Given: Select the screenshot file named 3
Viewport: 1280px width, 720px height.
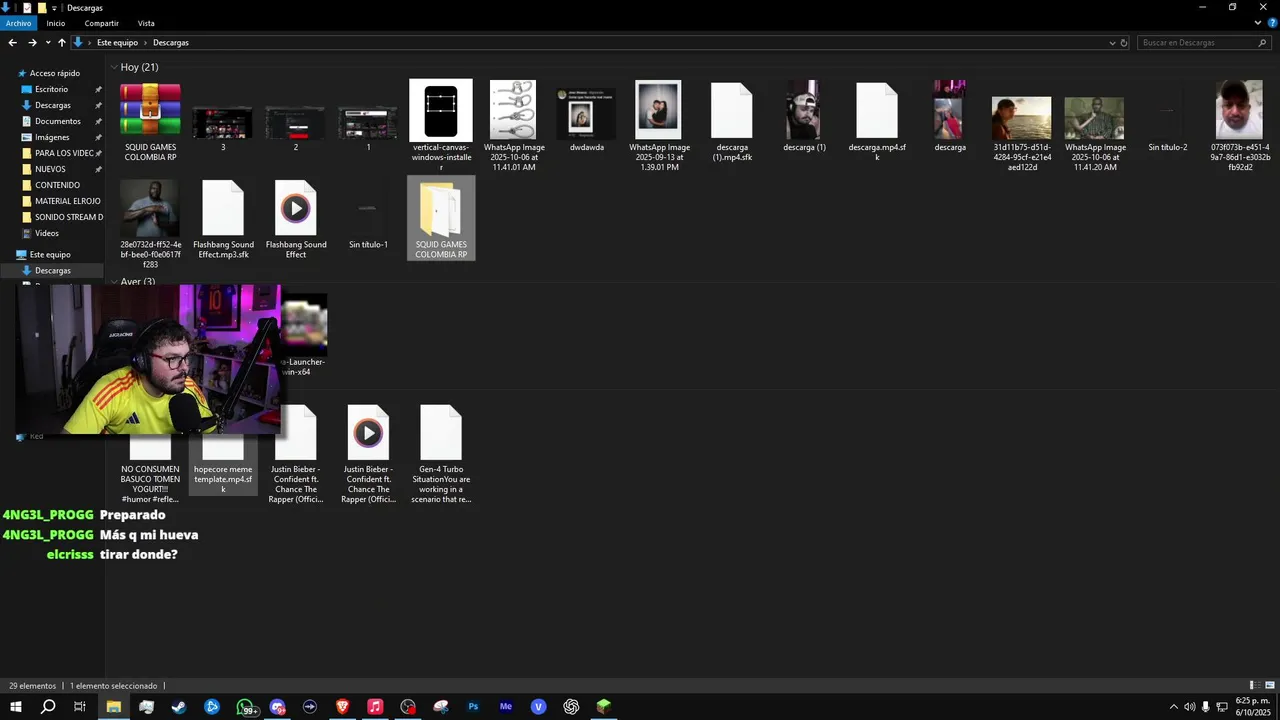Looking at the screenshot, I should pos(223,128).
